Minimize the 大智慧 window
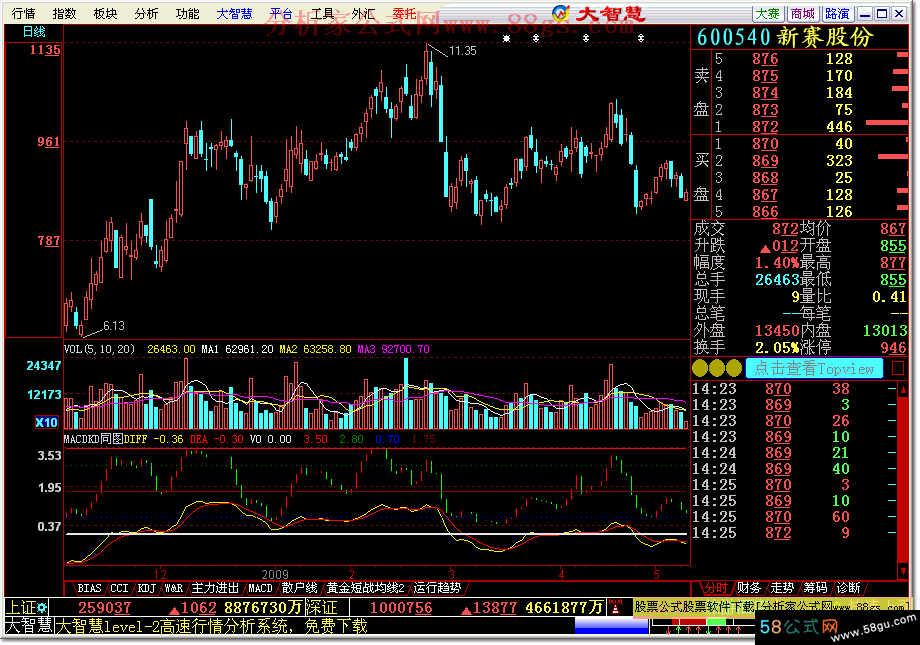 coord(865,13)
